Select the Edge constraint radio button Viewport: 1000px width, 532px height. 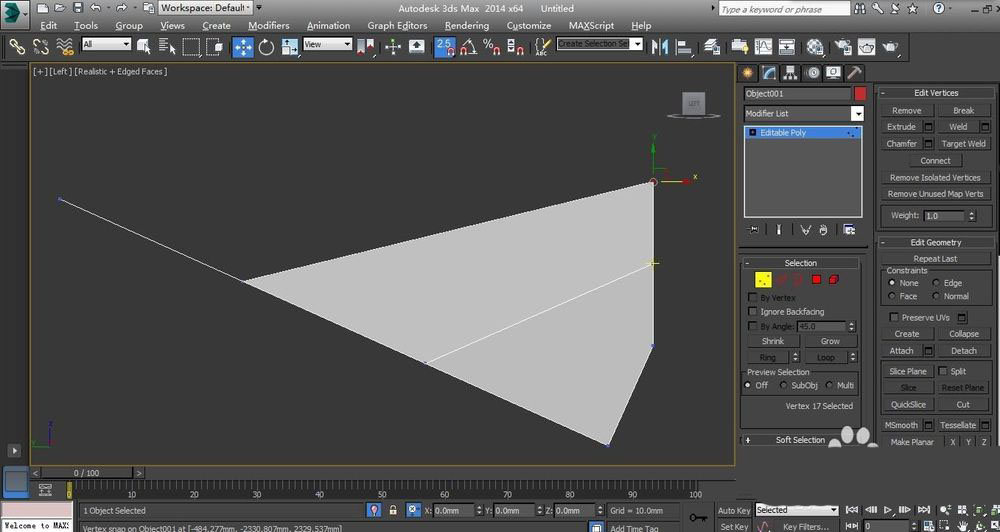[937, 283]
